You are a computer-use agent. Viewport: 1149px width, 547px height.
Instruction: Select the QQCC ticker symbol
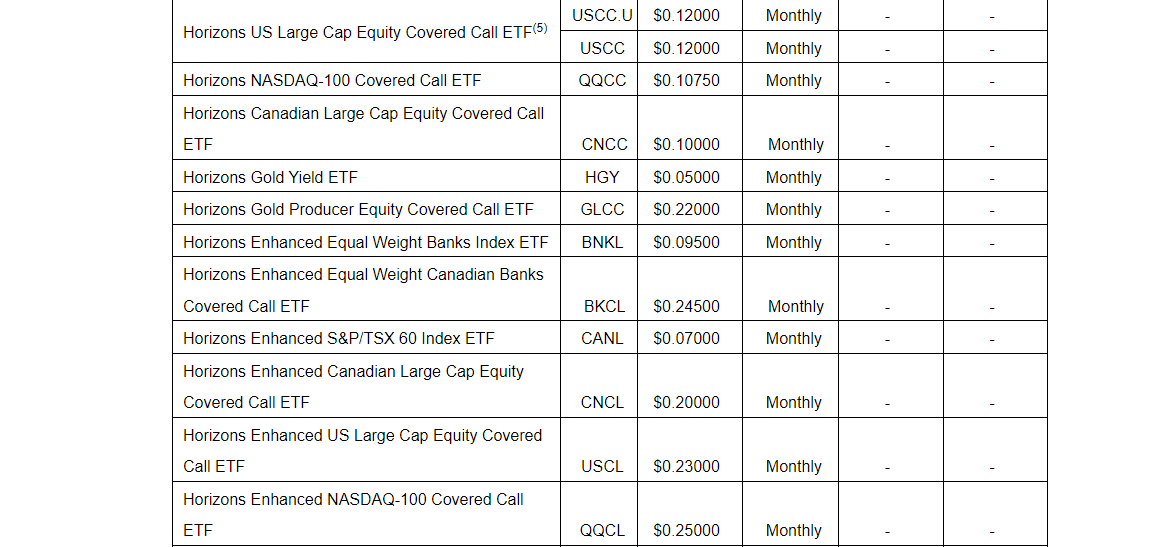pos(602,80)
